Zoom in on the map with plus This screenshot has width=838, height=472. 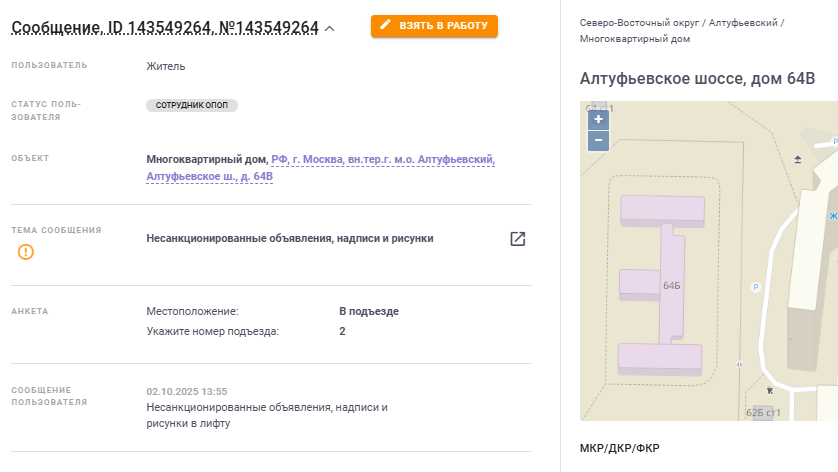(x=599, y=120)
